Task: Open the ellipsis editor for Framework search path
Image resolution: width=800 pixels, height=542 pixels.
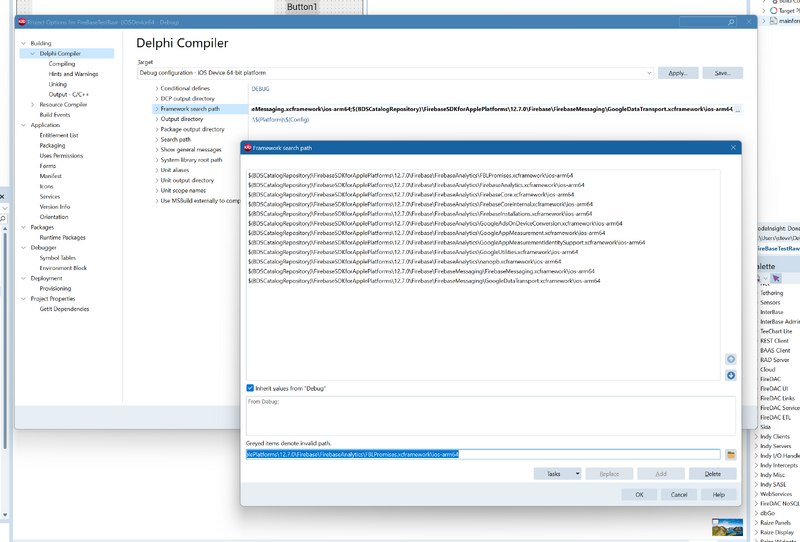Action: 737,109
